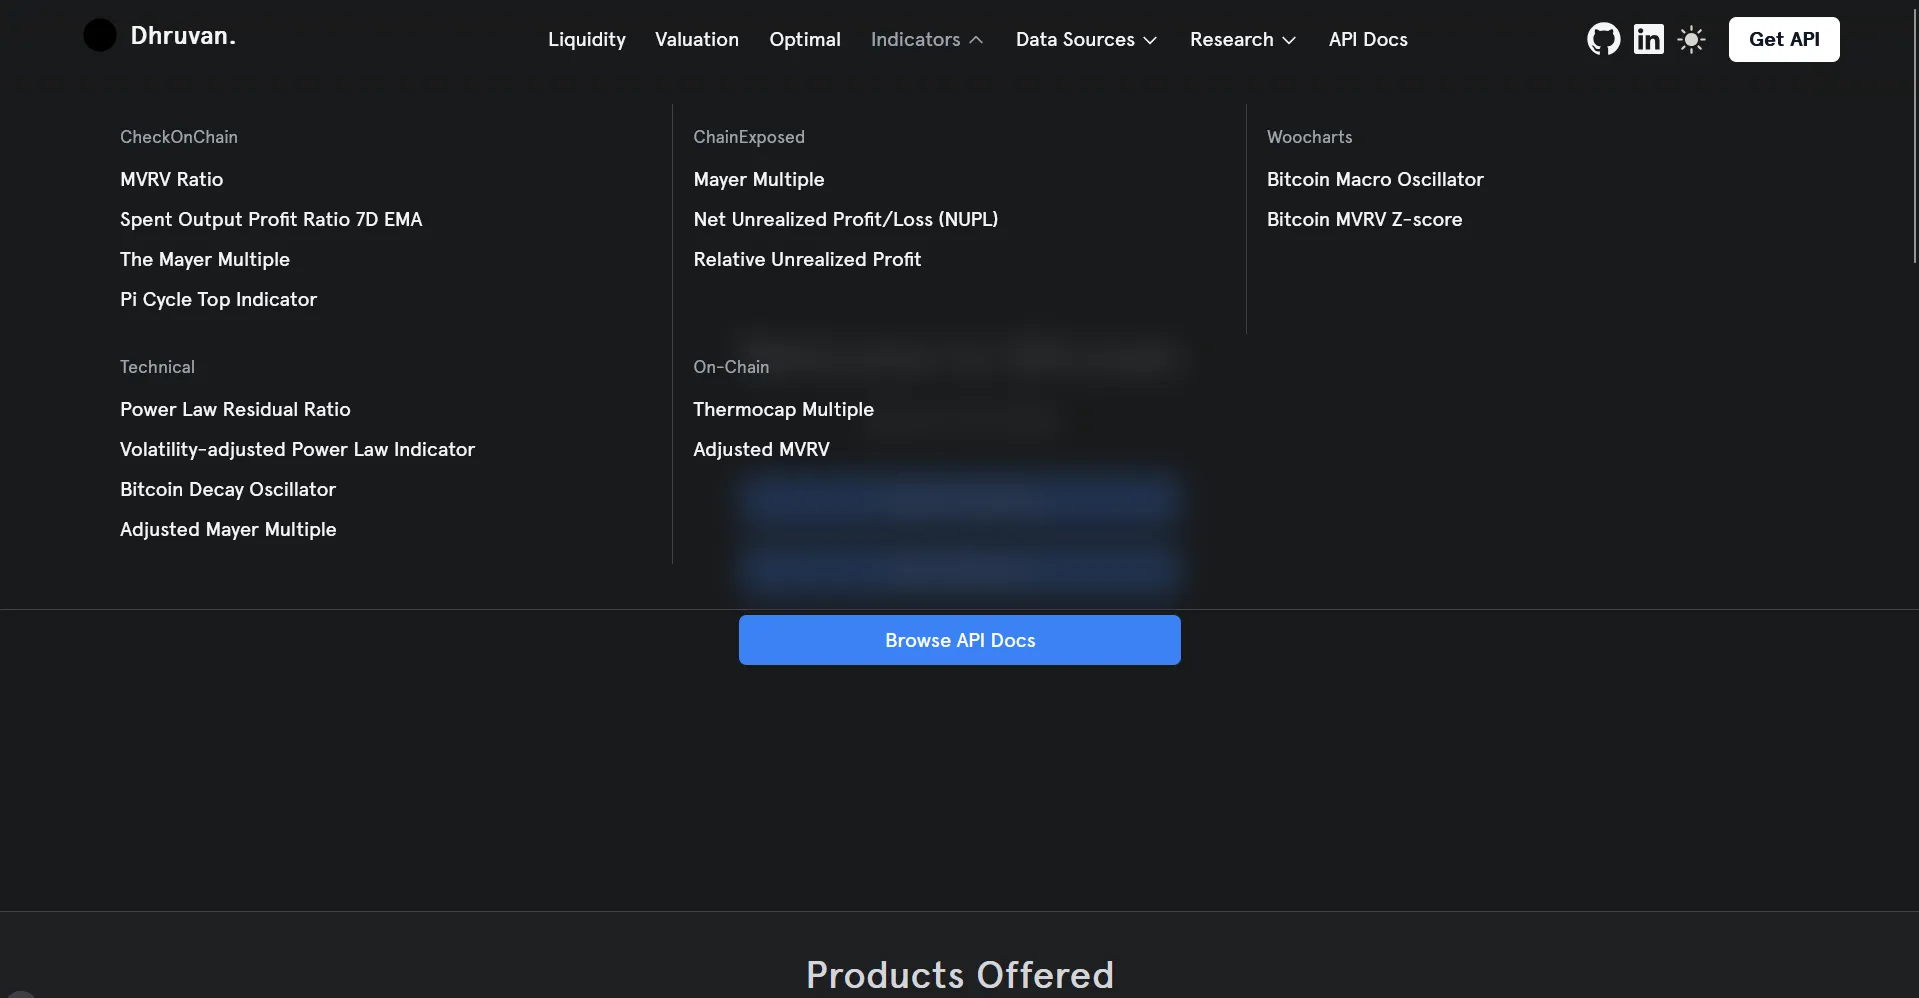Select the Bitcoin Macro Oscillator link
This screenshot has width=1919, height=998.
tap(1374, 179)
